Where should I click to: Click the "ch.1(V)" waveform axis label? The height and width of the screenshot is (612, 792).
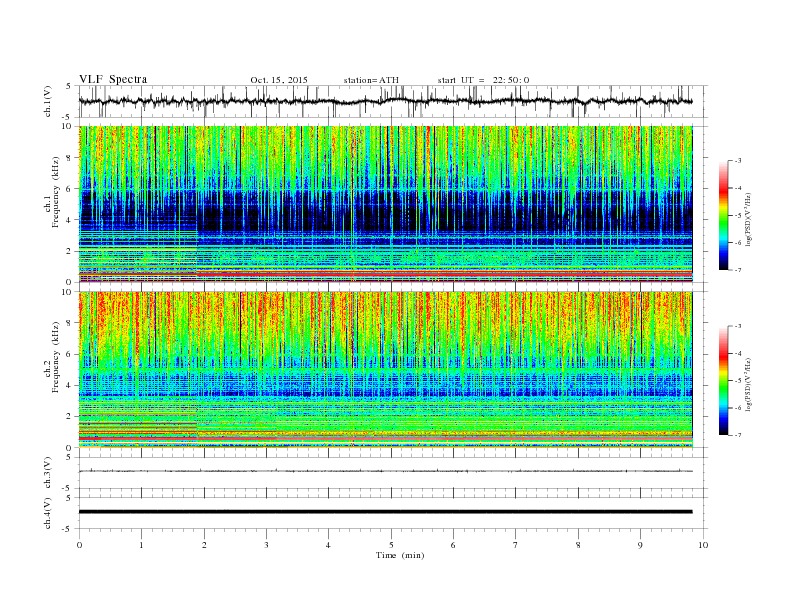(x=48, y=101)
